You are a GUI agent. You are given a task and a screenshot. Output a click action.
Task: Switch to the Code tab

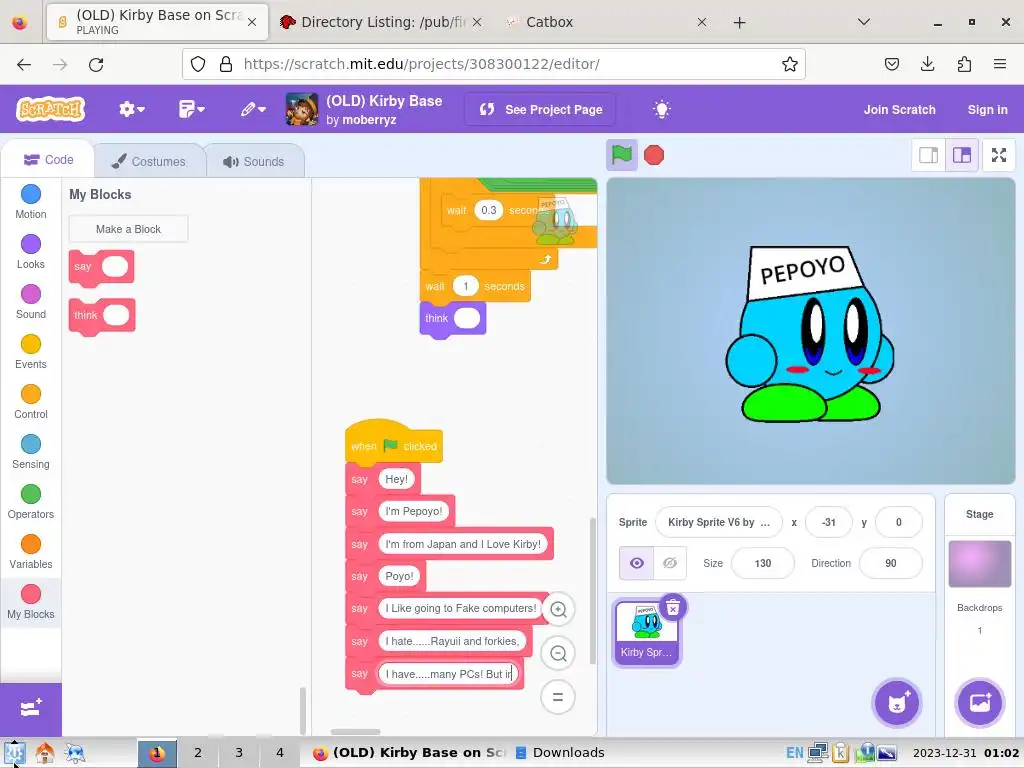(48, 160)
